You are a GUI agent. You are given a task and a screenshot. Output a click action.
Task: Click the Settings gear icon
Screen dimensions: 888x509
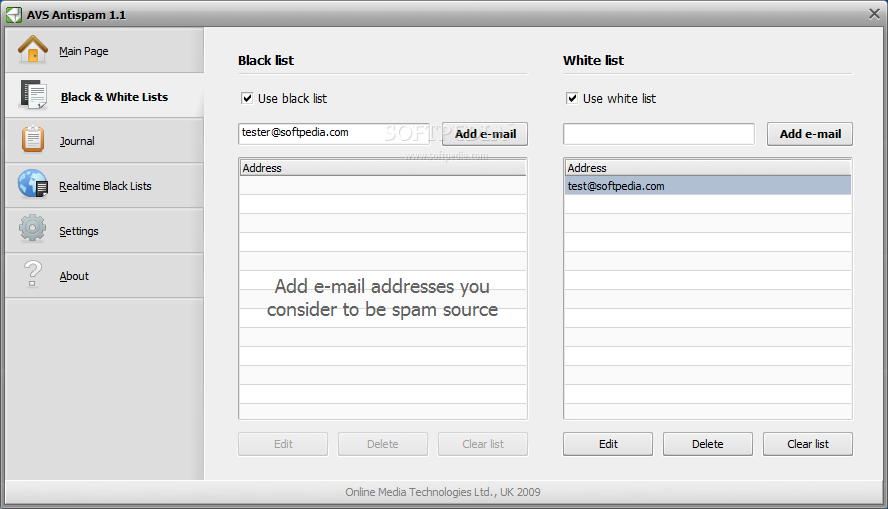tap(32, 228)
